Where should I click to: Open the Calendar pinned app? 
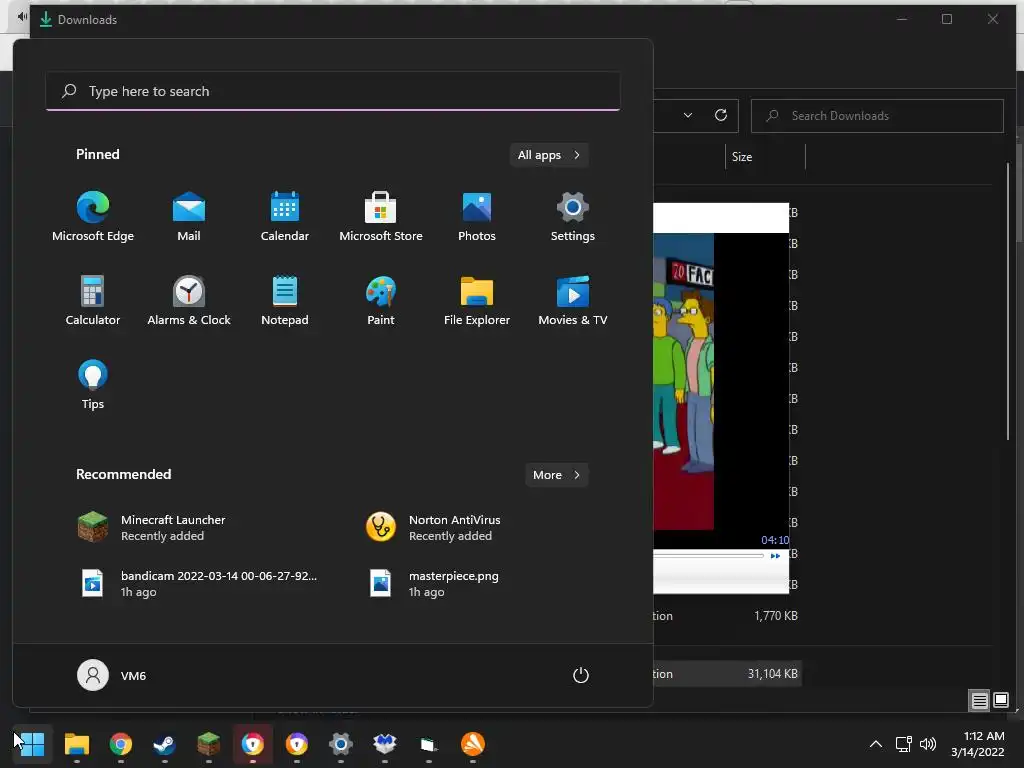click(285, 217)
